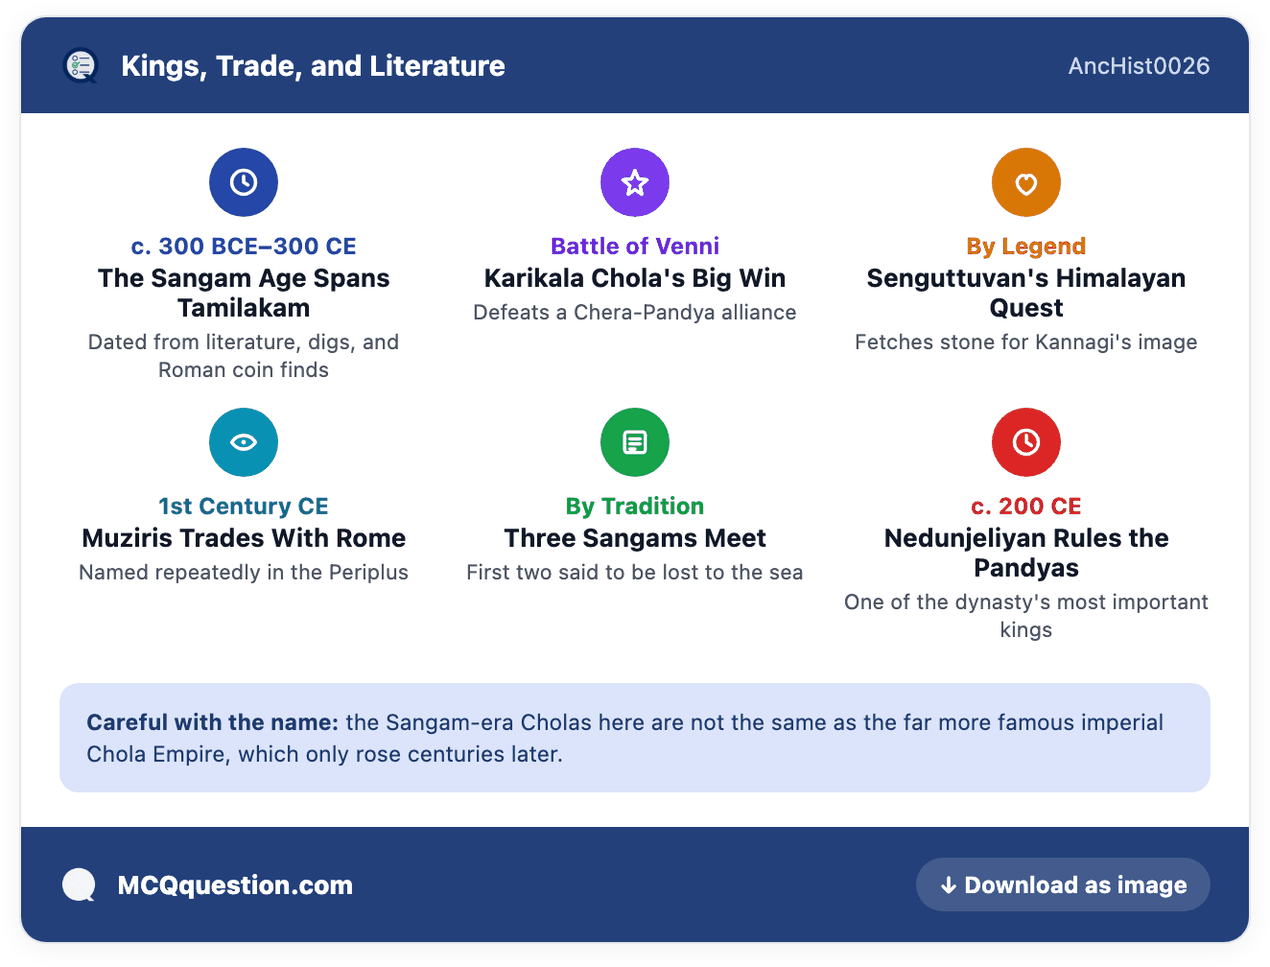Viewport: 1270px width, 967px height.
Task: Click the Muziris Trades With Rome heading
Action: pyautogui.click(x=243, y=538)
